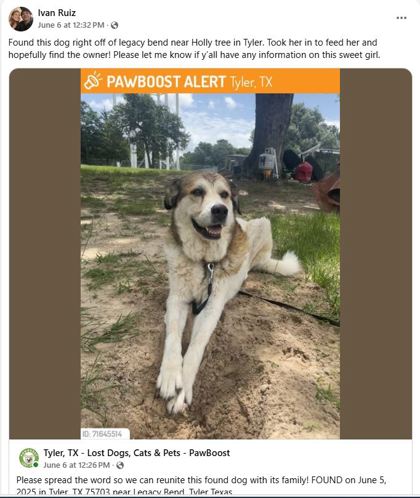
Task: Click the public globe icon beside 12:32 PM
Action: 114,25
